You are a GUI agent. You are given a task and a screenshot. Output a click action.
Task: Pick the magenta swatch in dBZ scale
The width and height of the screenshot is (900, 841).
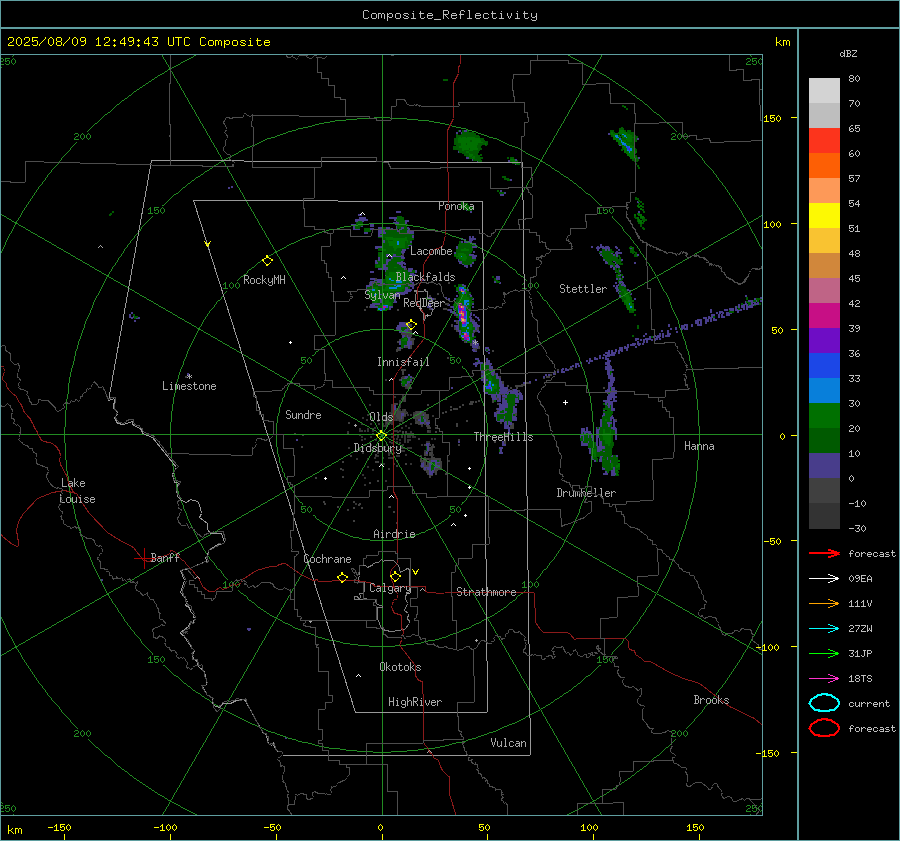pyautogui.click(x=824, y=316)
